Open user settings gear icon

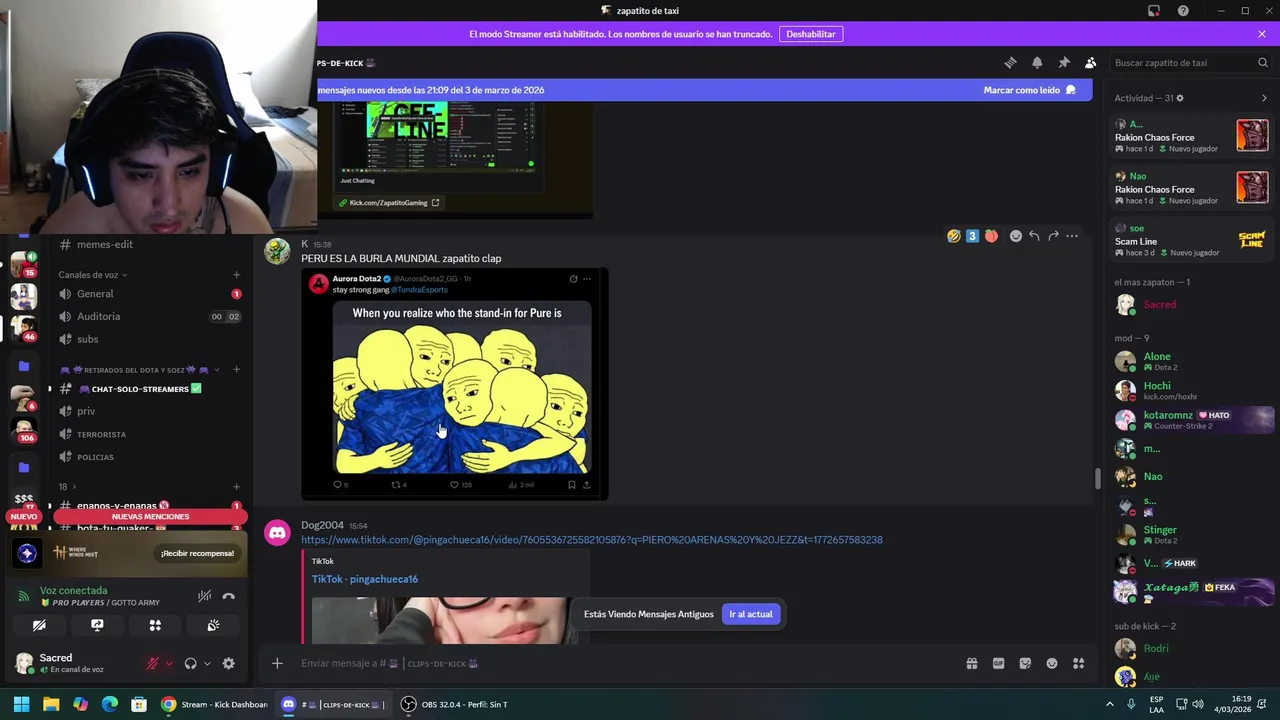coord(229,663)
